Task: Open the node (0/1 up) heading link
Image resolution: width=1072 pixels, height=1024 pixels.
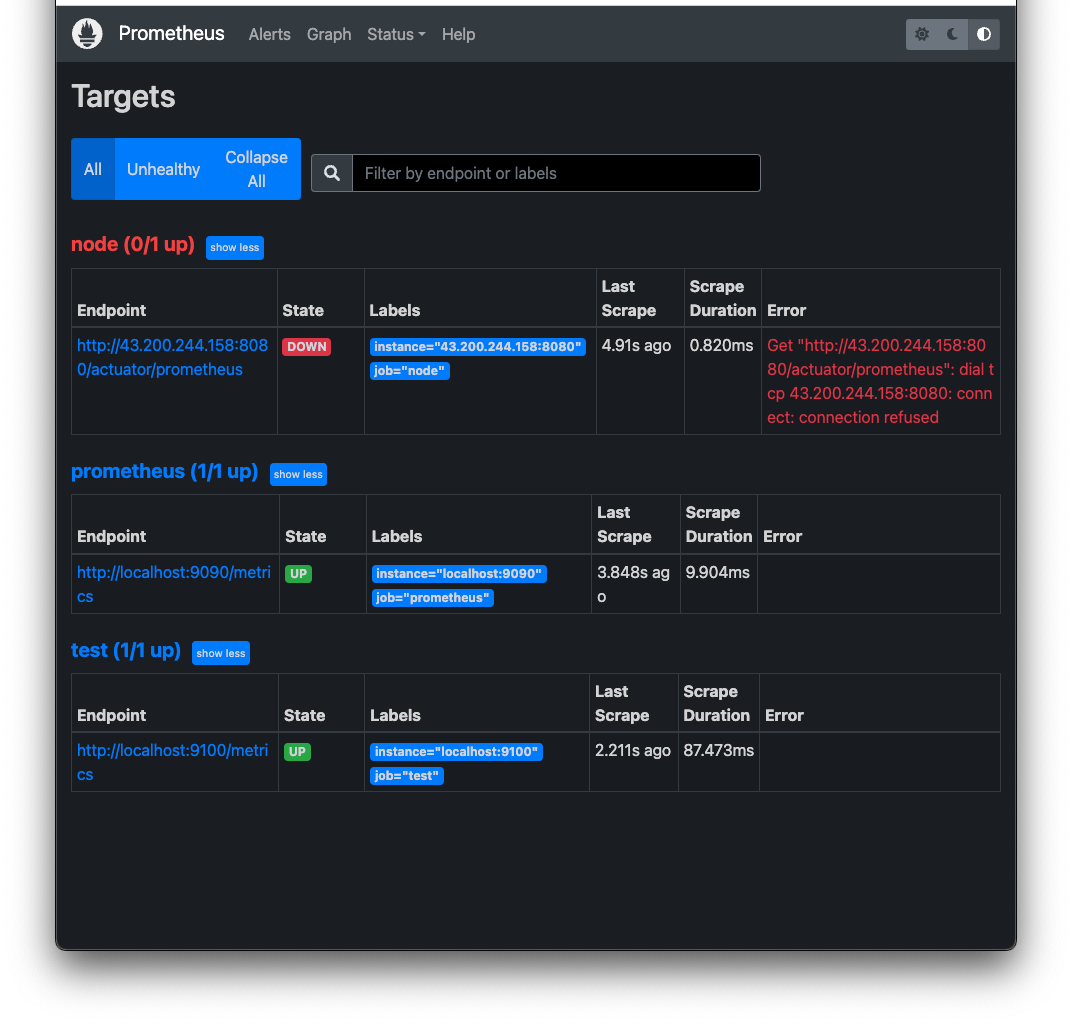Action: 133,245
